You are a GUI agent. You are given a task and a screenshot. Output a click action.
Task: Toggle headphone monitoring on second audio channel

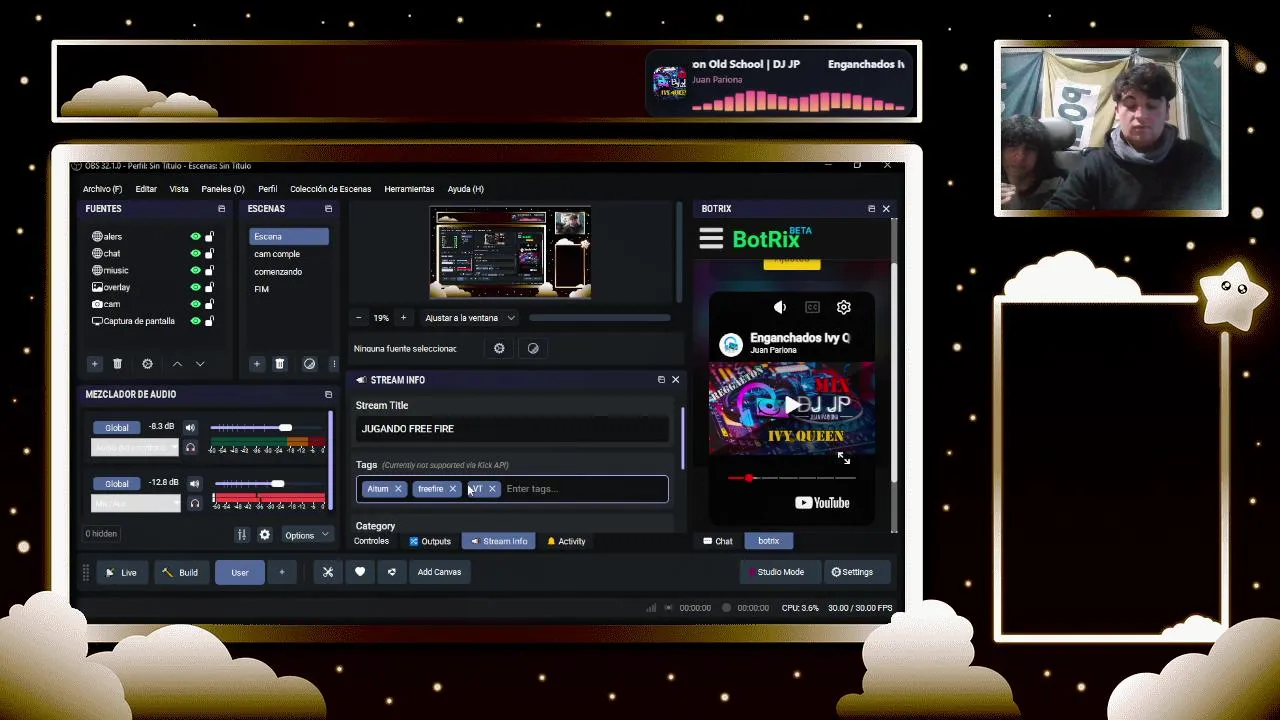[x=195, y=503]
